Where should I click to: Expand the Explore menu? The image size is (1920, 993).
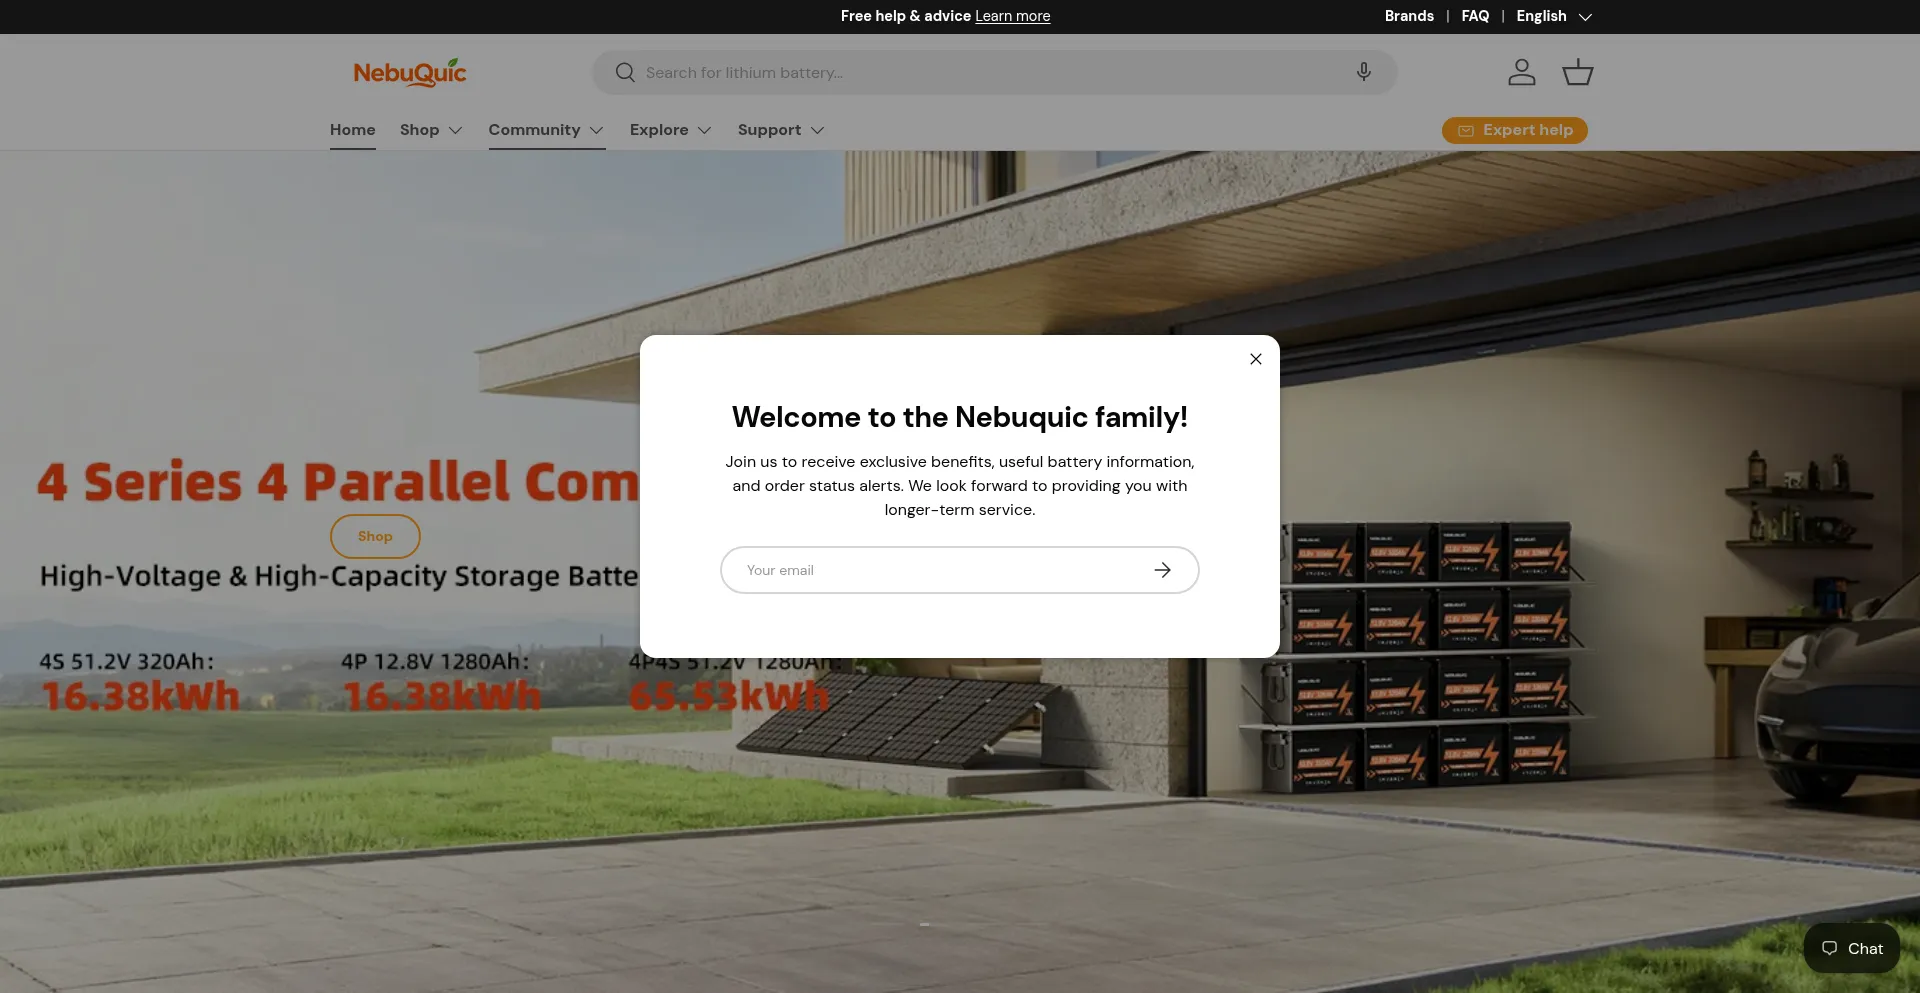[x=670, y=130]
